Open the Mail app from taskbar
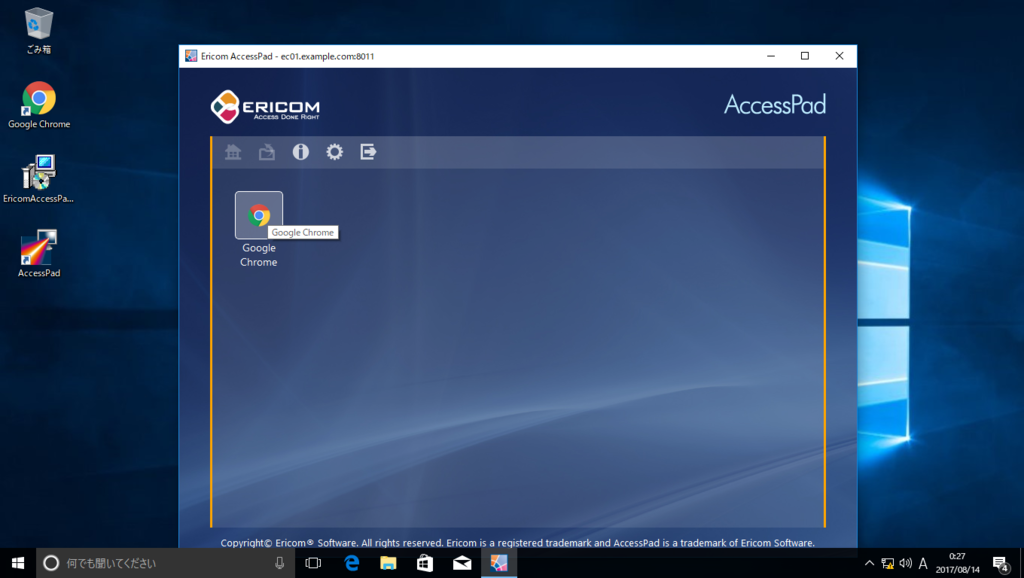The height and width of the screenshot is (578, 1024). (x=462, y=563)
